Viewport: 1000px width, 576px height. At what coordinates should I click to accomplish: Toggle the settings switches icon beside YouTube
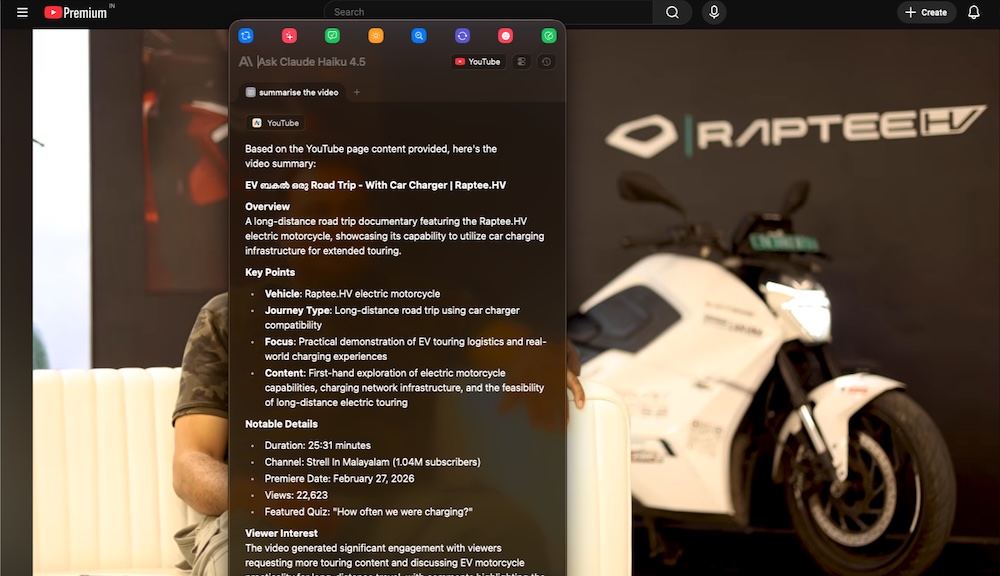521,62
